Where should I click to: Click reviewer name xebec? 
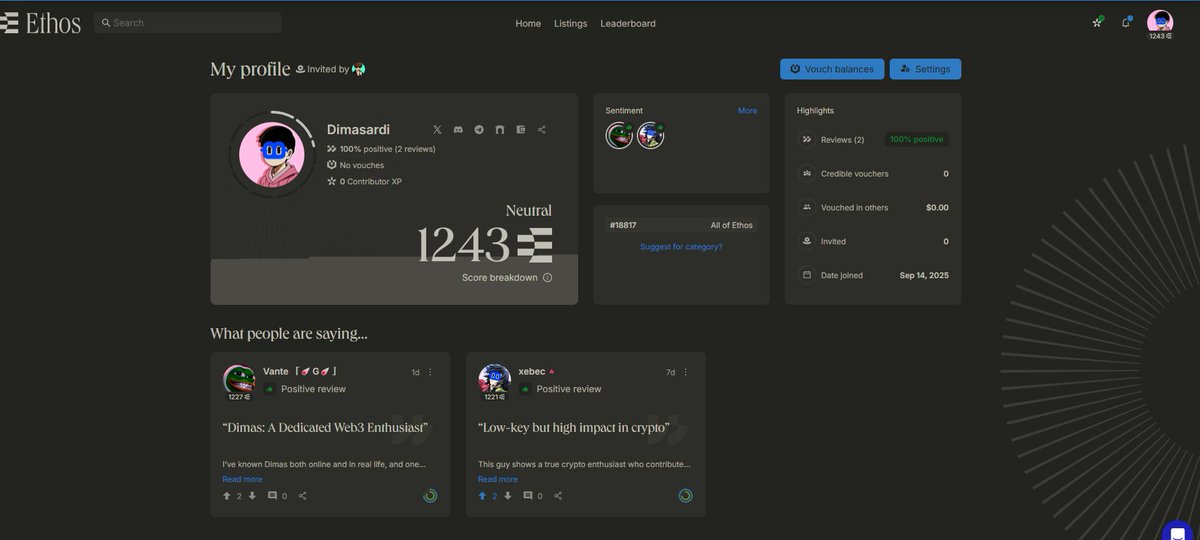point(530,372)
